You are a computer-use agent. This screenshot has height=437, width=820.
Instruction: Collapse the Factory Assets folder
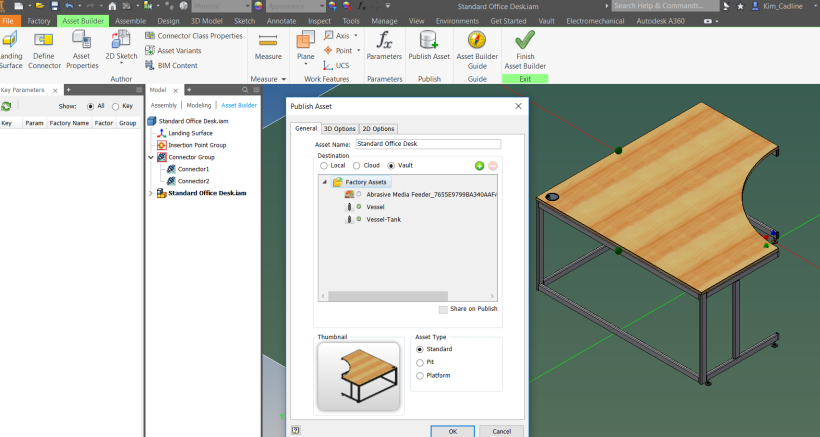point(324,182)
